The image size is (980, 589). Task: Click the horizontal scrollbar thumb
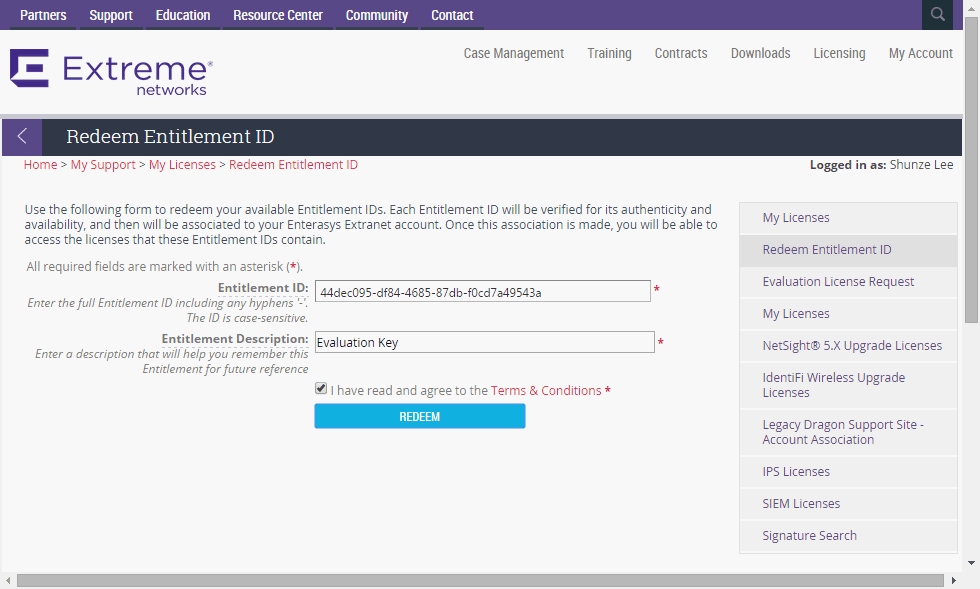pyautogui.click(x=480, y=581)
